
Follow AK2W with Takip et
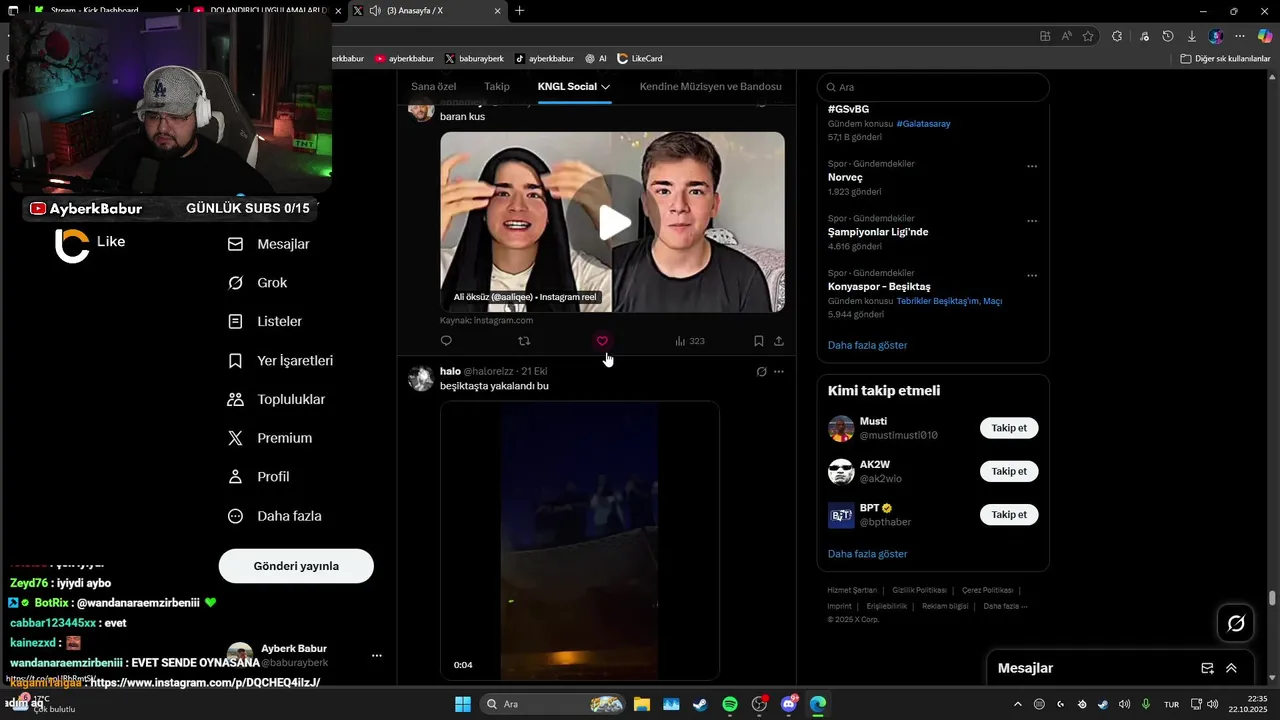pyautogui.click(x=1009, y=471)
